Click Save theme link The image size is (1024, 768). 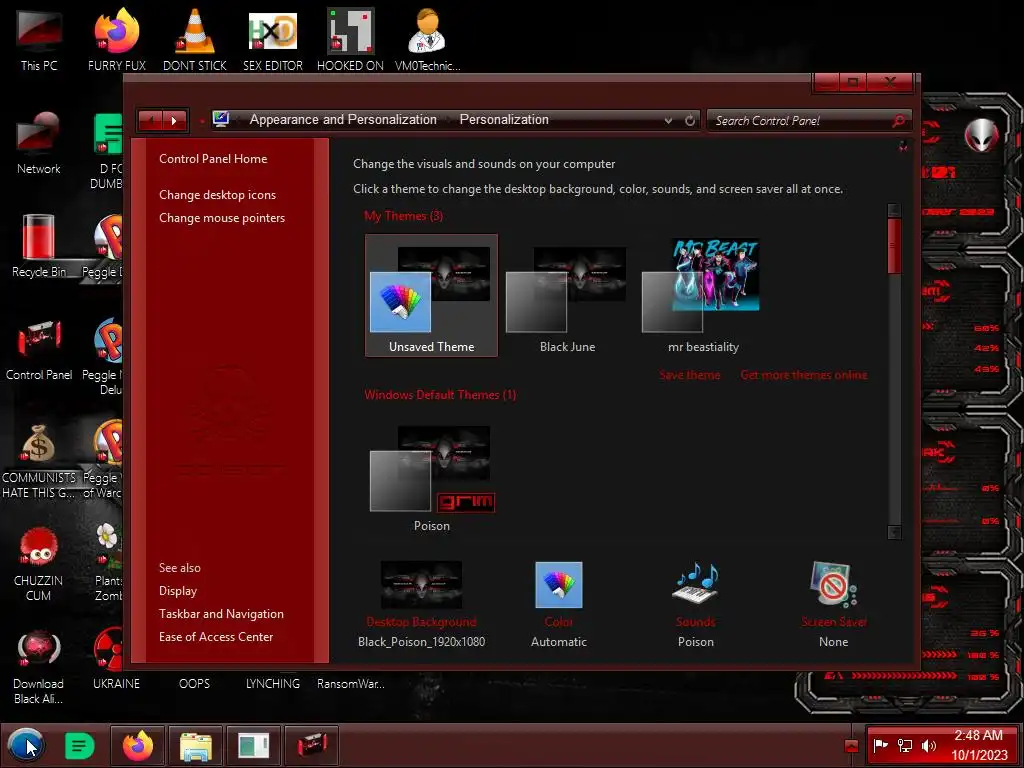pyautogui.click(x=690, y=375)
